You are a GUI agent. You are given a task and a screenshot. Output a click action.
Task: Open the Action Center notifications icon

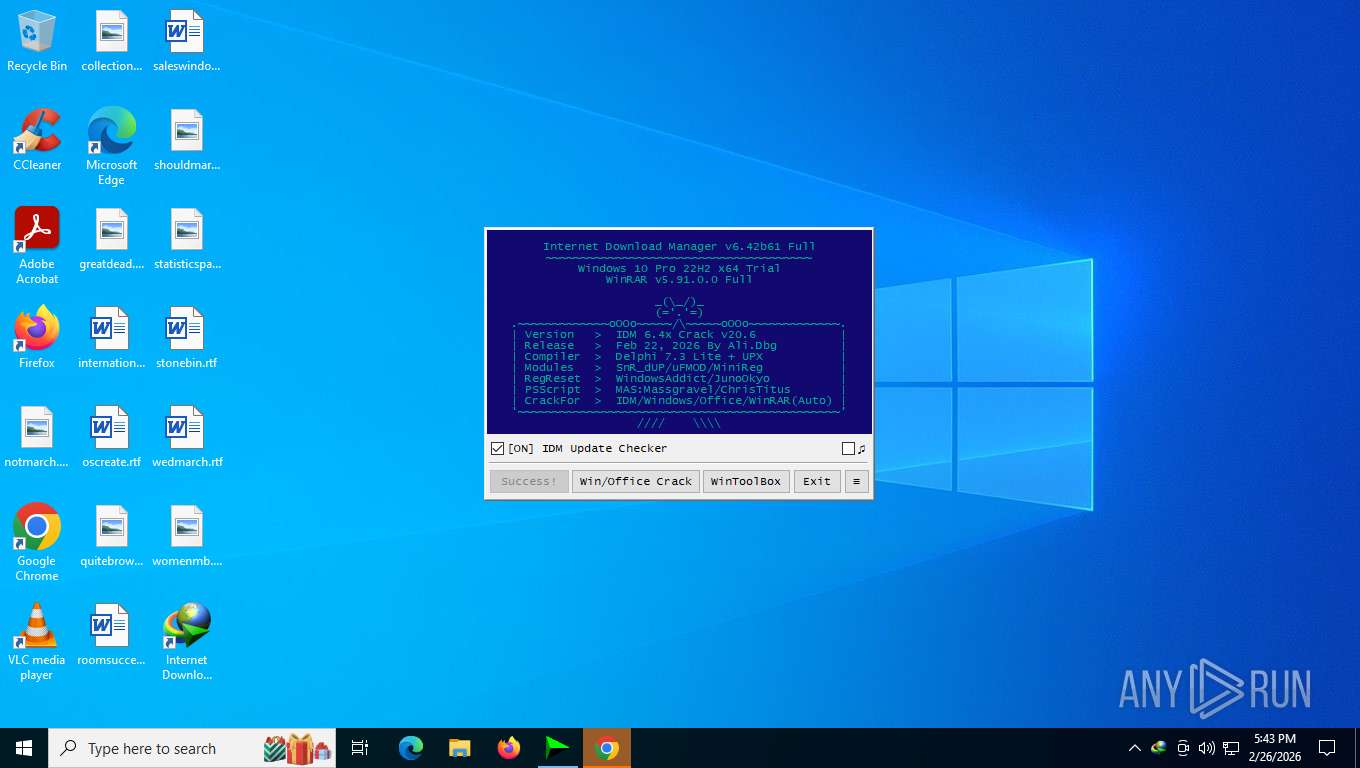point(1327,748)
